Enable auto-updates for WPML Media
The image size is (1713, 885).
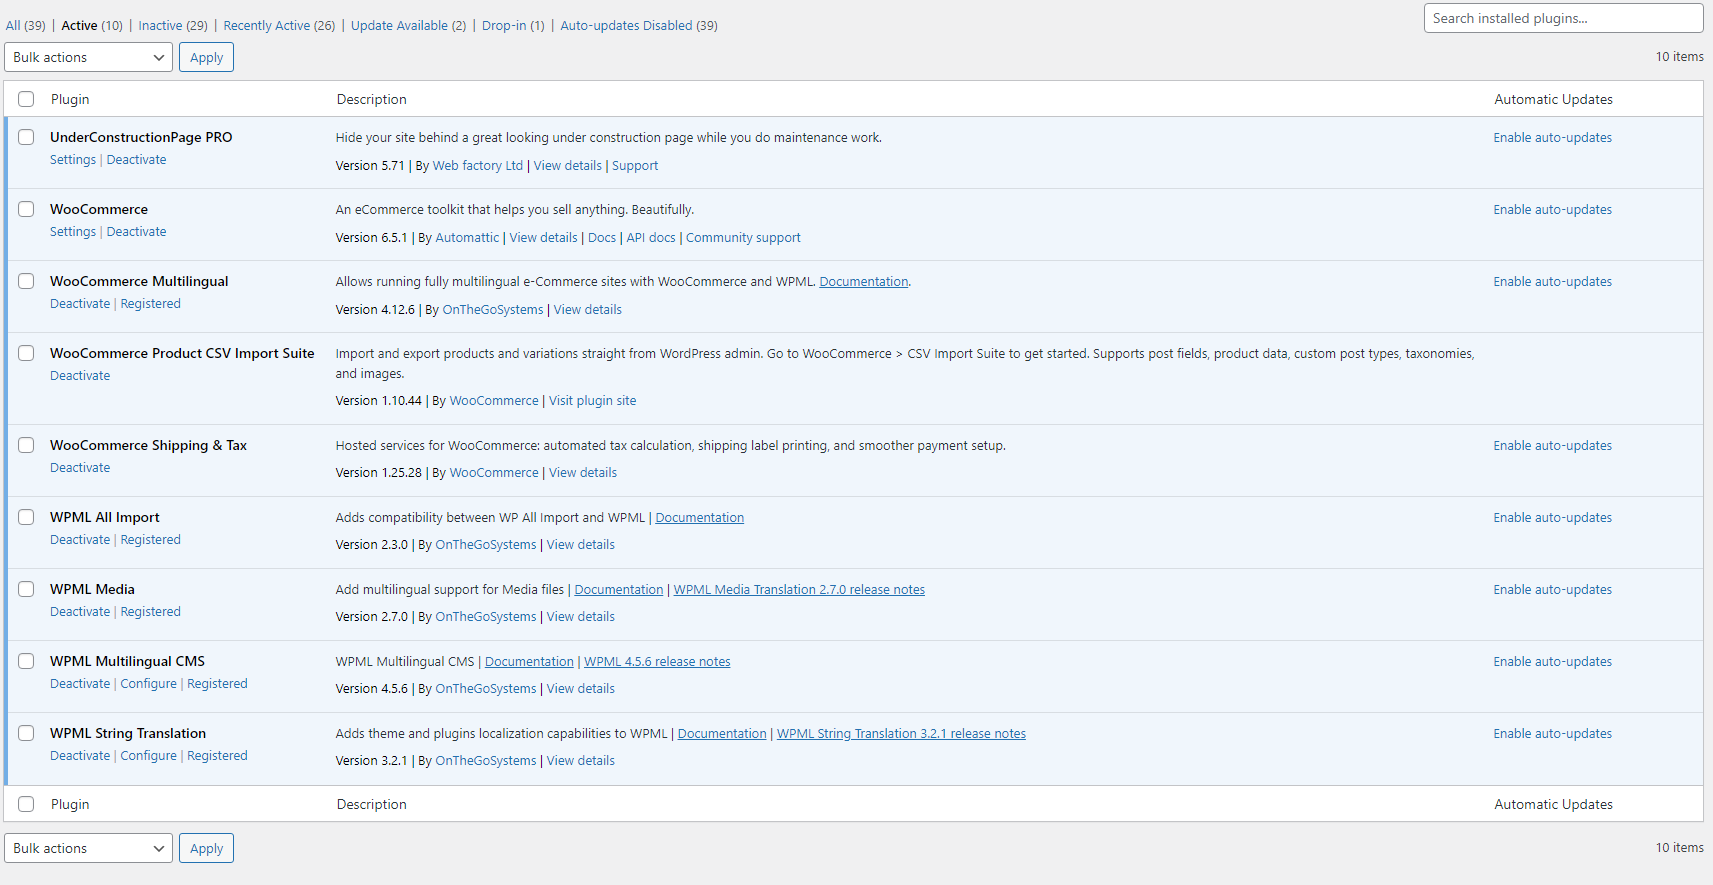[1553, 590]
